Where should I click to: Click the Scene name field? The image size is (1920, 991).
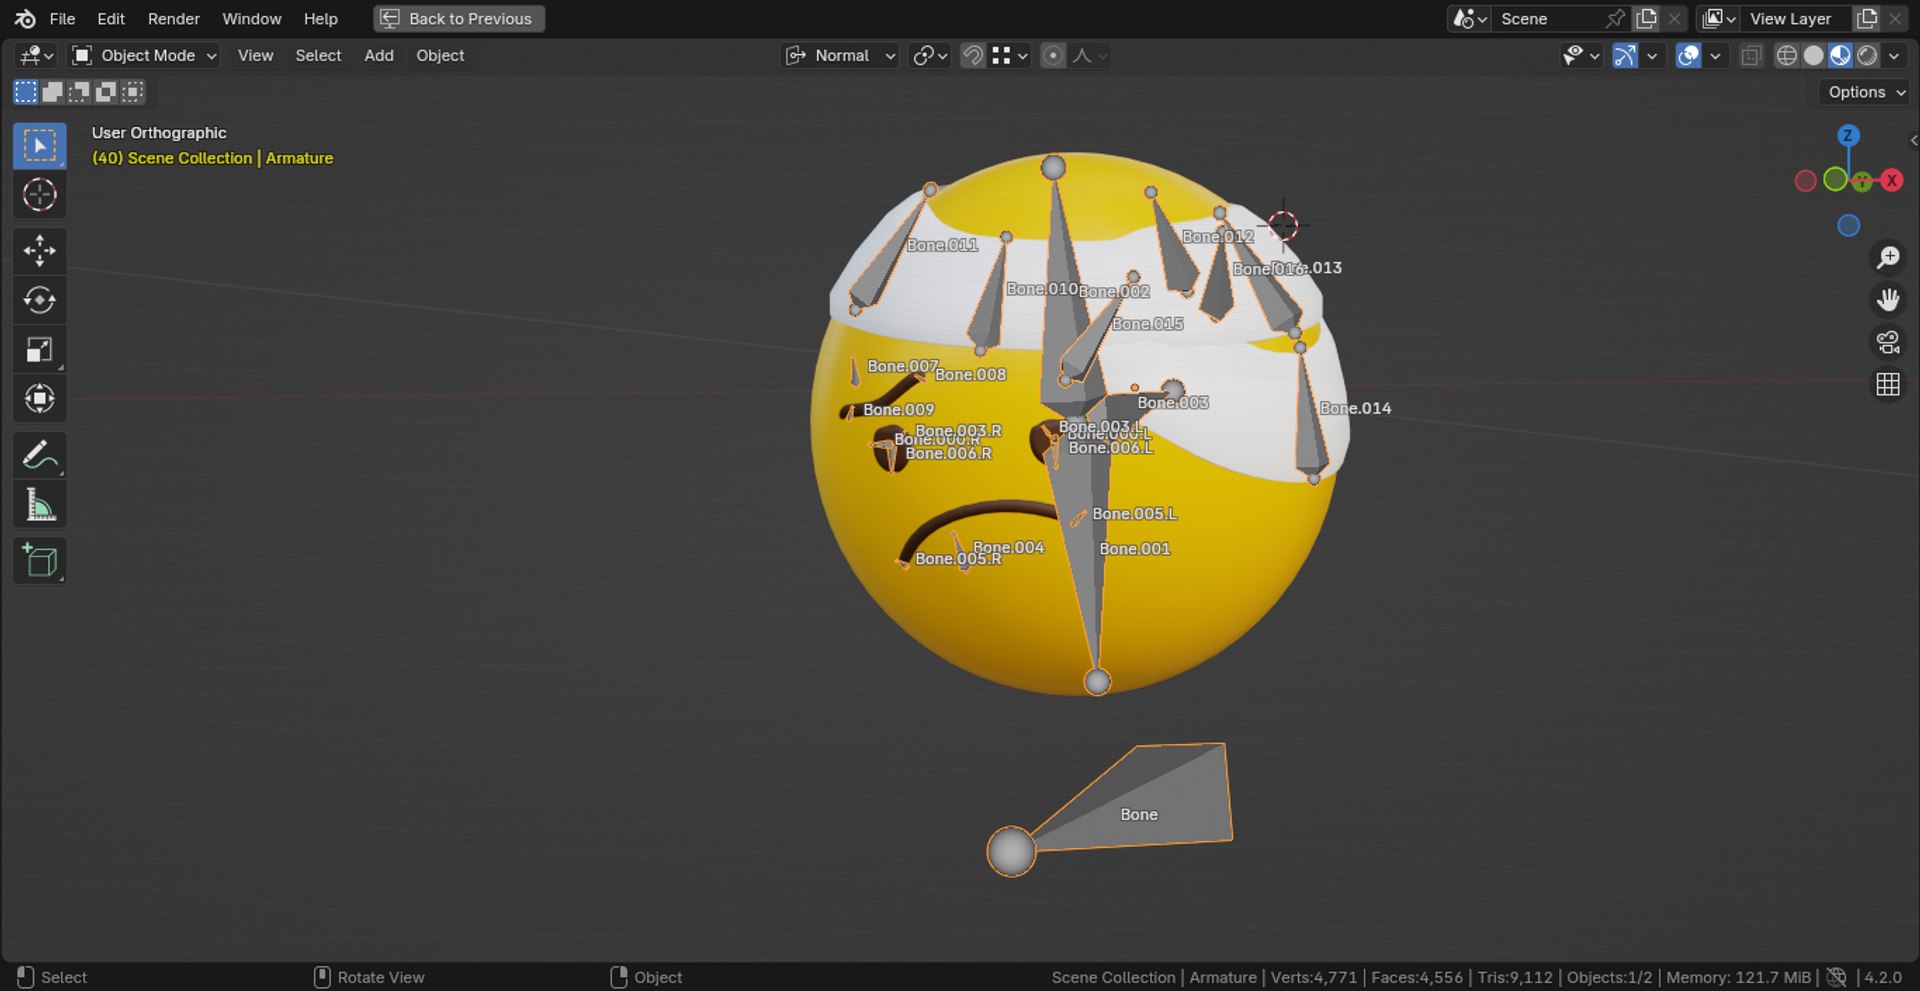click(1550, 19)
